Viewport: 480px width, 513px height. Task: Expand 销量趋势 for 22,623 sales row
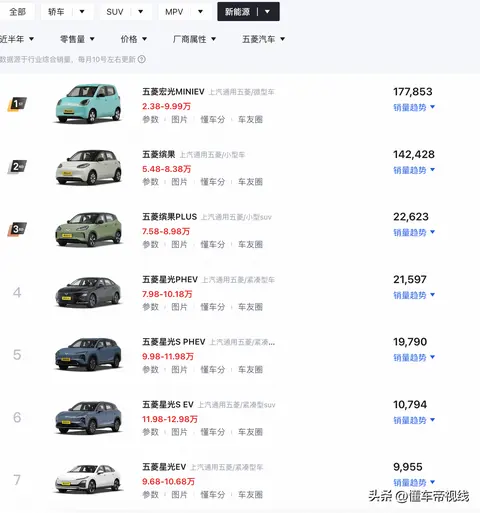coord(414,232)
